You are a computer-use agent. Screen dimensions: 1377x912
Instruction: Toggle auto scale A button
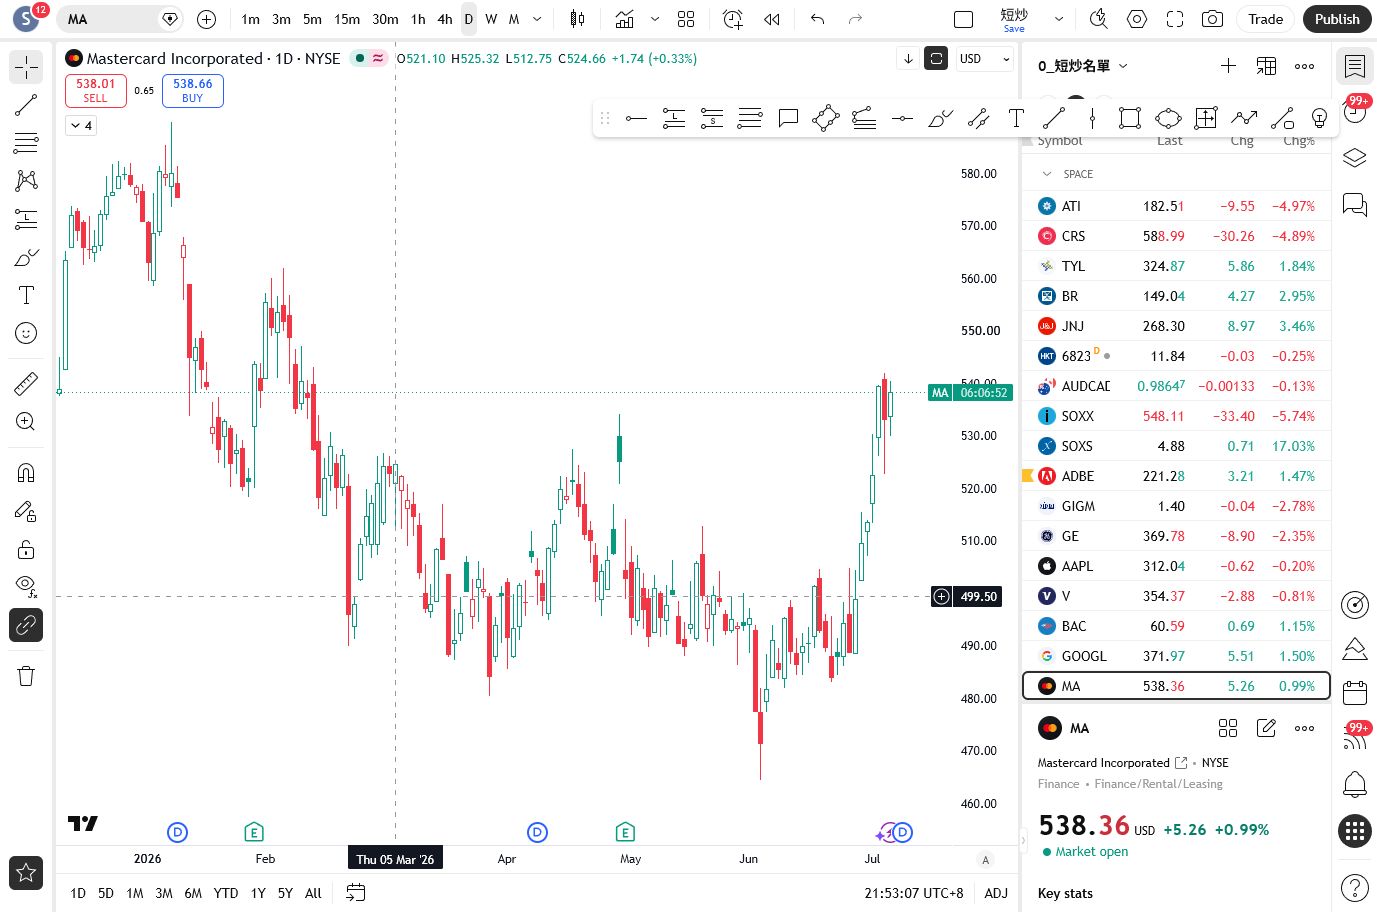[x=986, y=860]
